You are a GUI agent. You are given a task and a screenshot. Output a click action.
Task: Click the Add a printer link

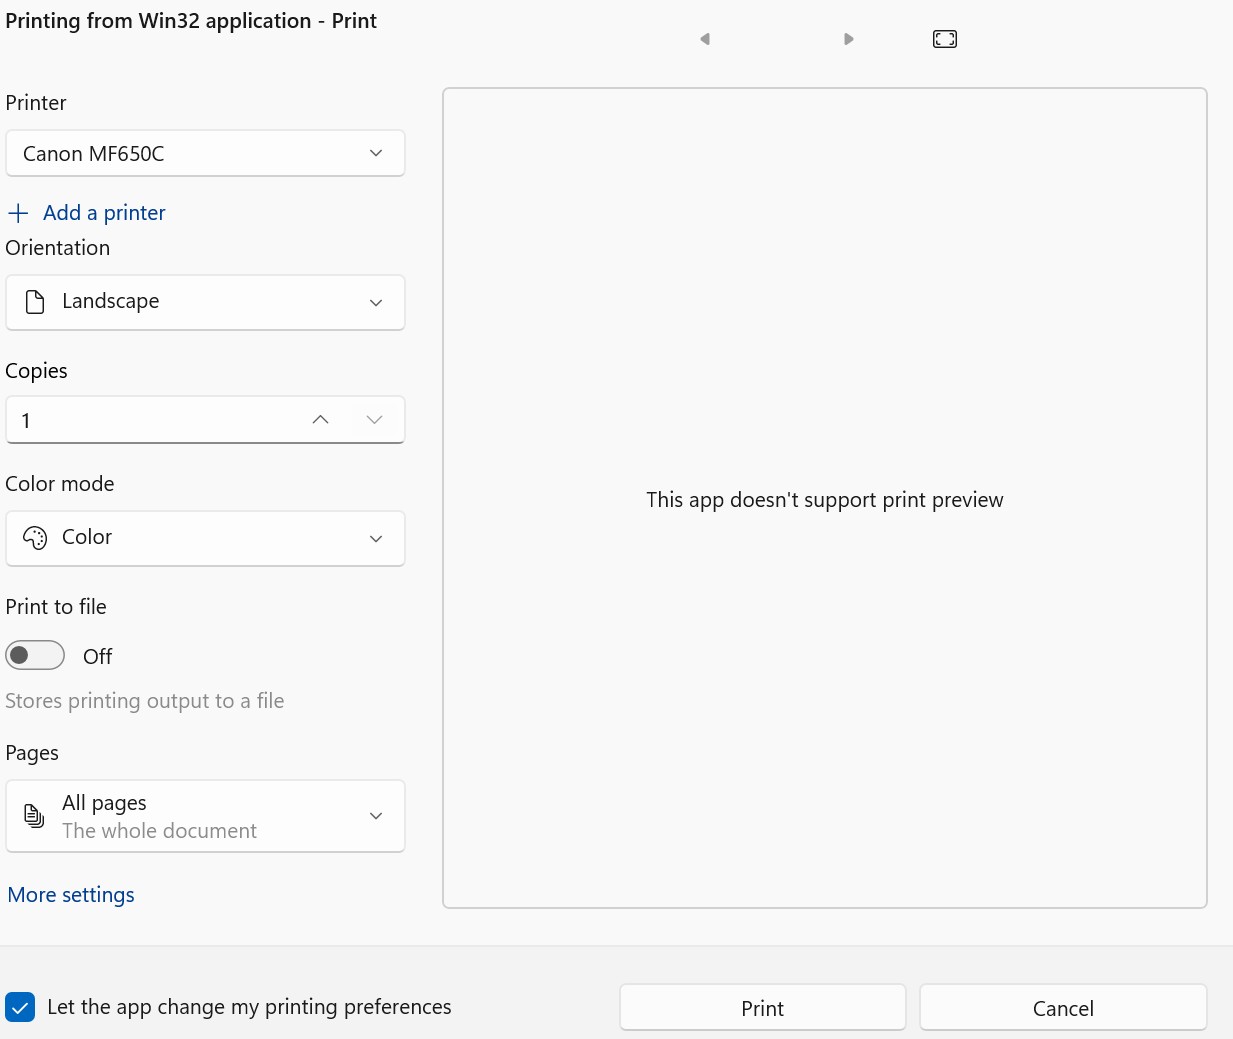104,213
